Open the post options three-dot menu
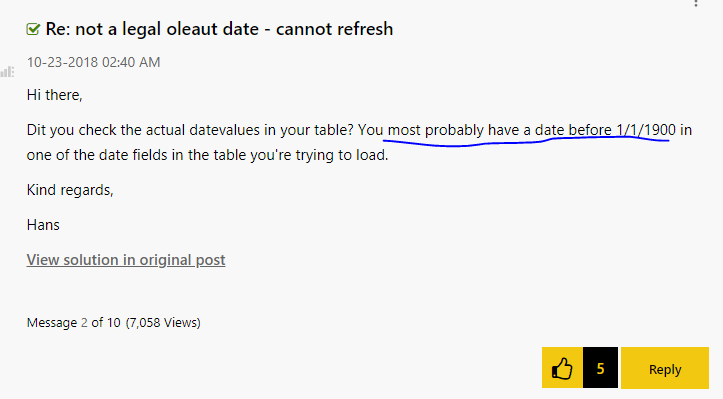 pyautogui.click(x=696, y=3)
